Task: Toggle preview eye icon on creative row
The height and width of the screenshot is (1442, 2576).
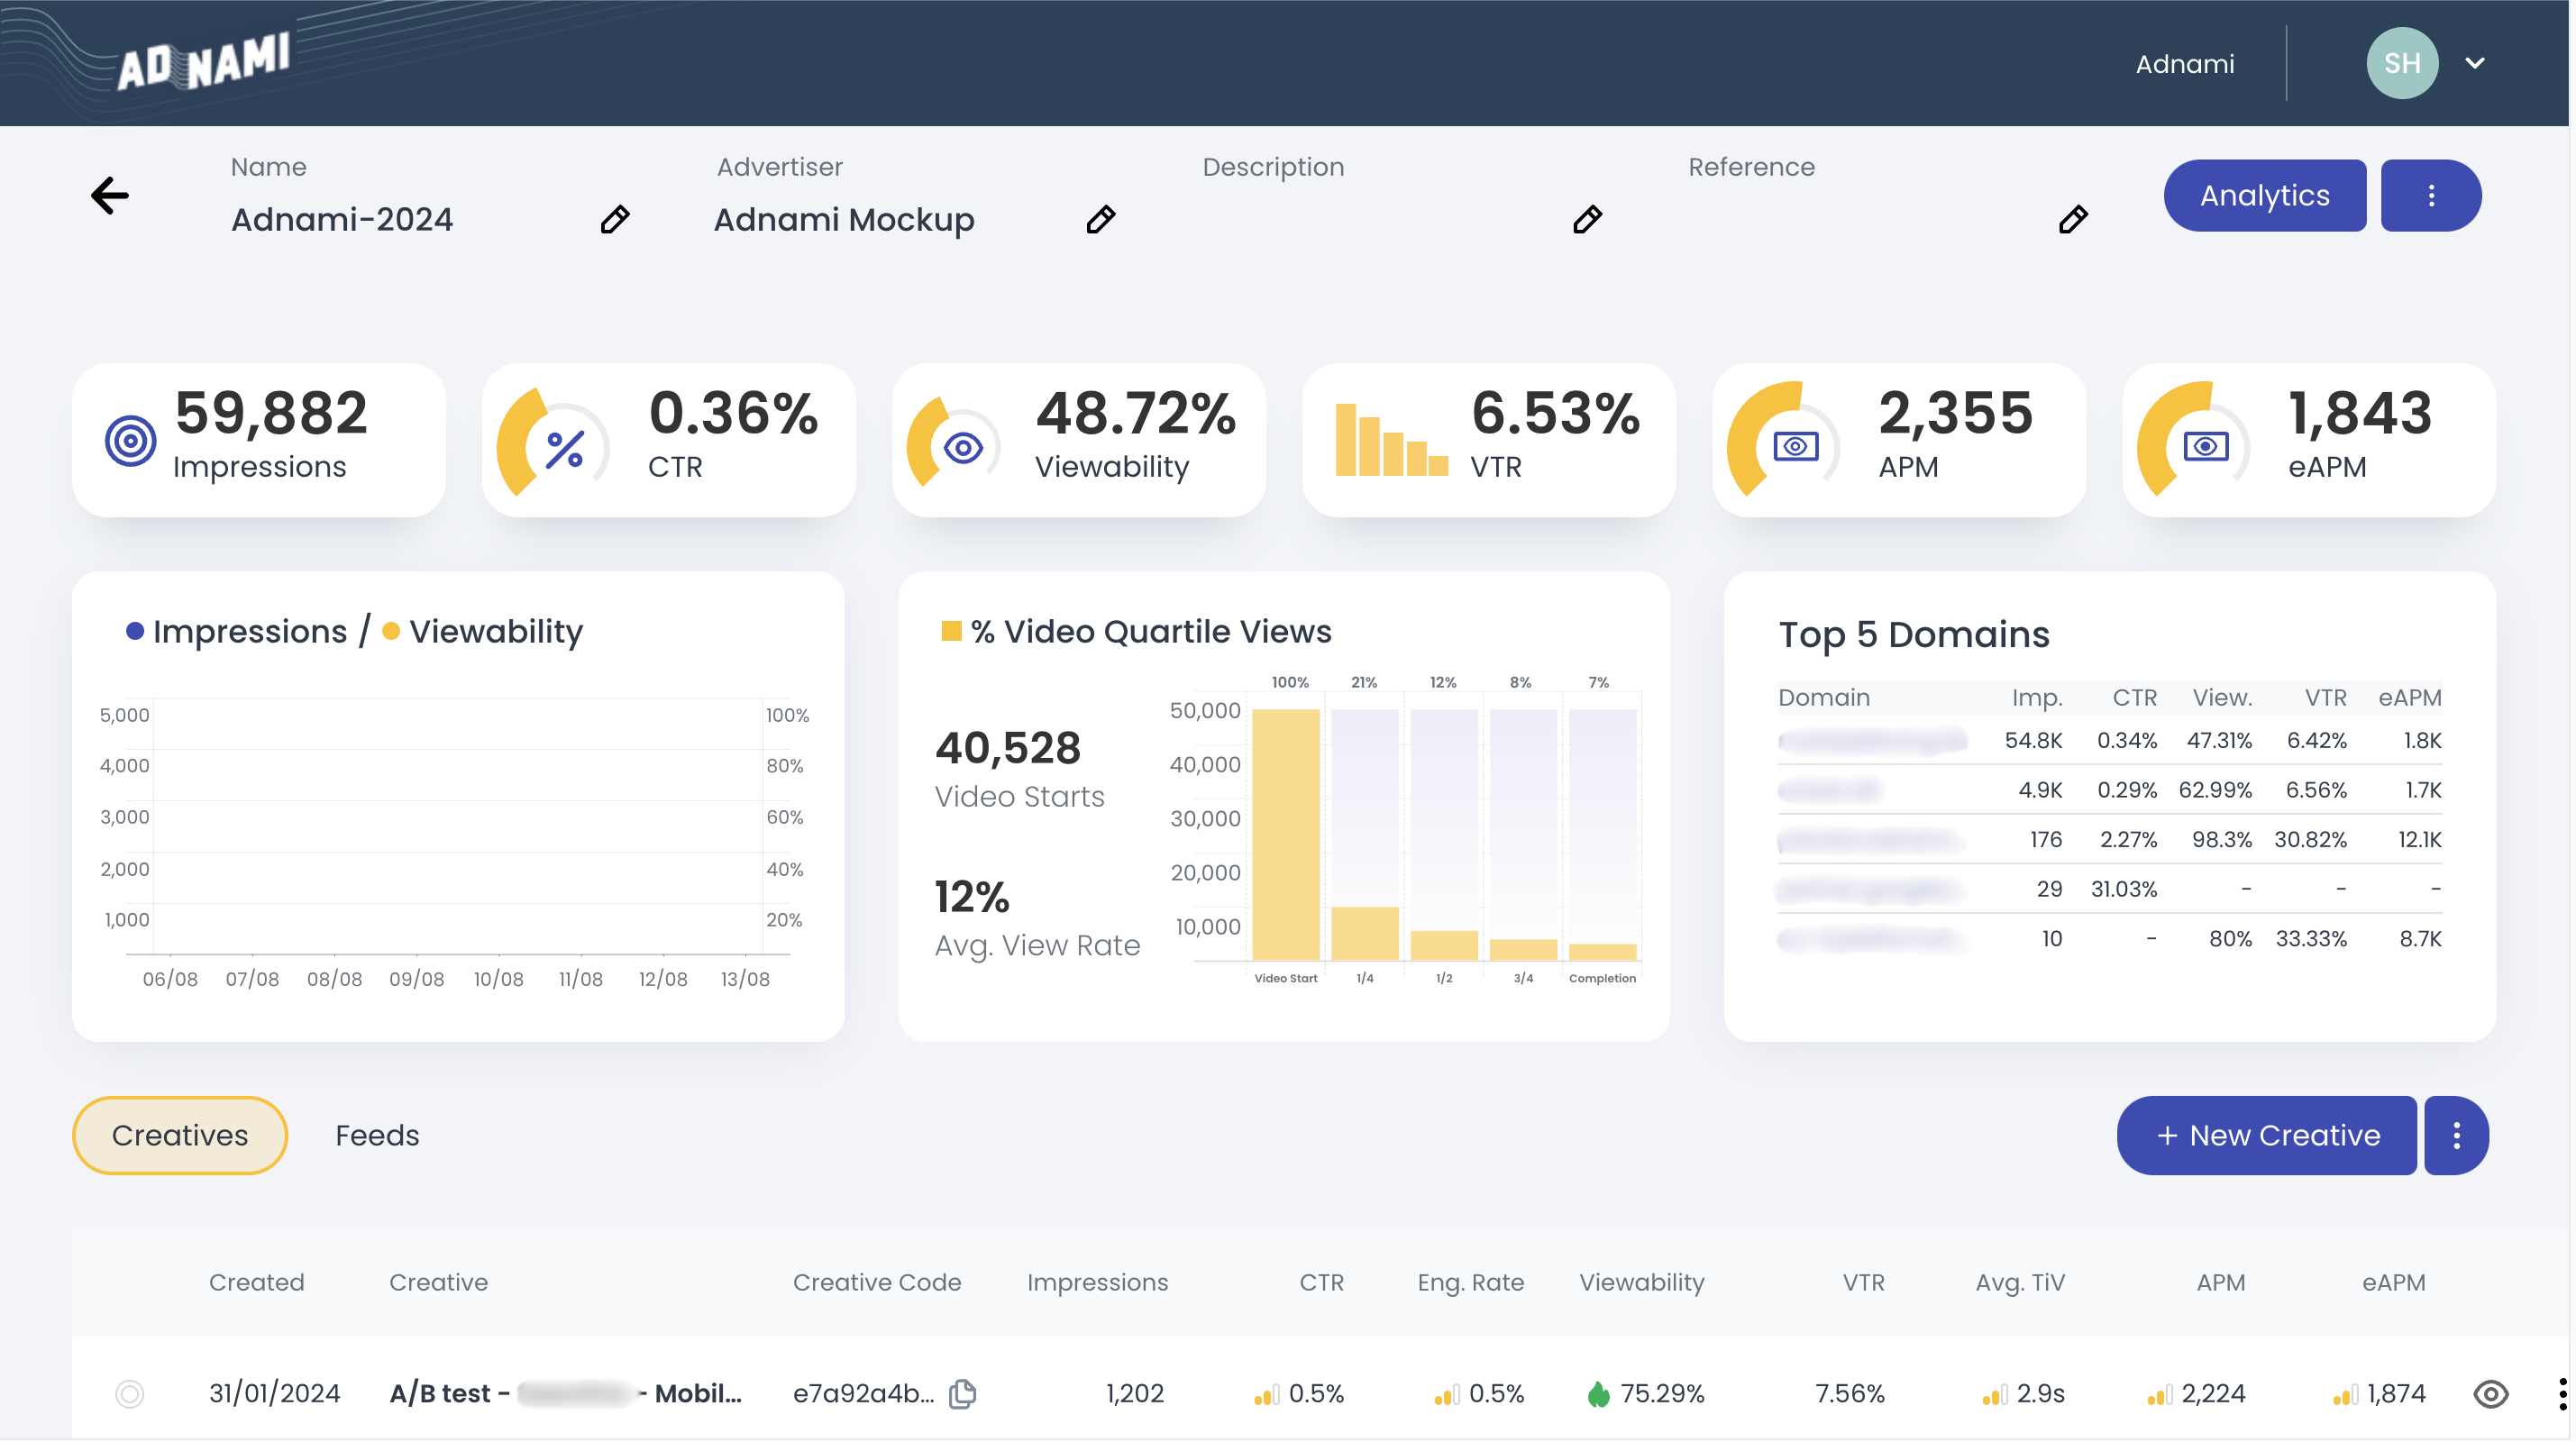Action: click(2490, 1393)
